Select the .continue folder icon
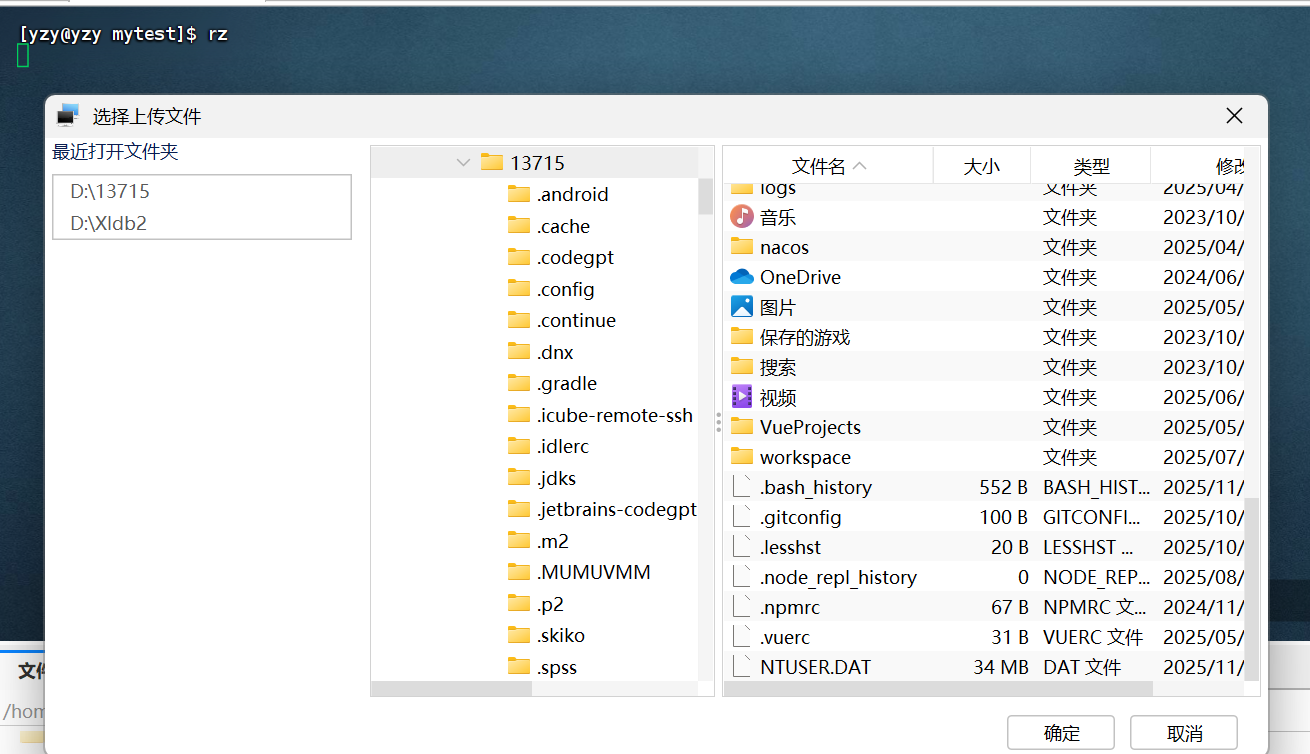Viewport: 1310px width, 754px height. (518, 320)
